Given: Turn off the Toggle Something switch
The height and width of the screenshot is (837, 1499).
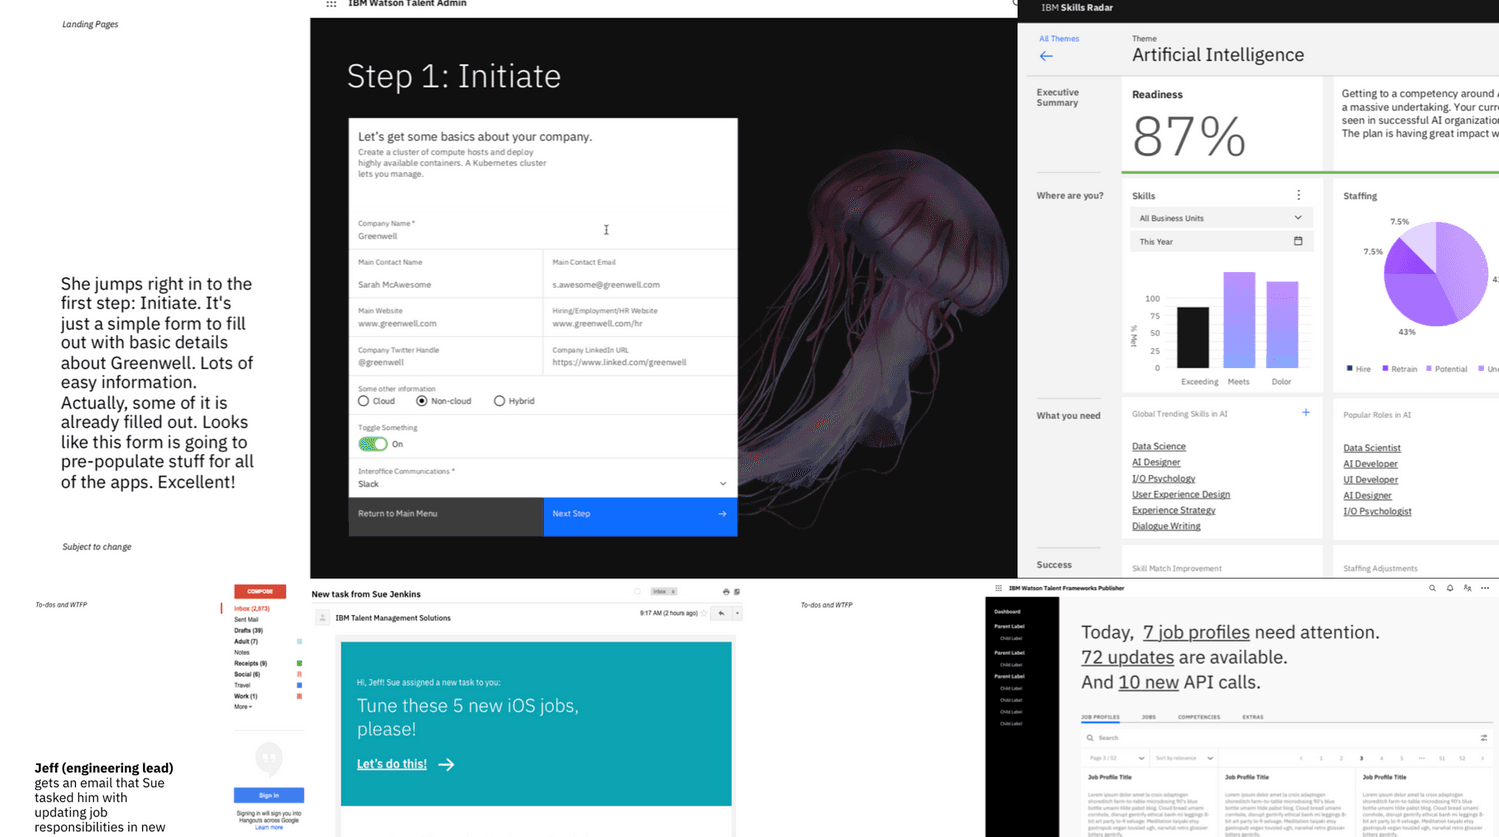Looking at the screenshot, I should pos(372,444).
